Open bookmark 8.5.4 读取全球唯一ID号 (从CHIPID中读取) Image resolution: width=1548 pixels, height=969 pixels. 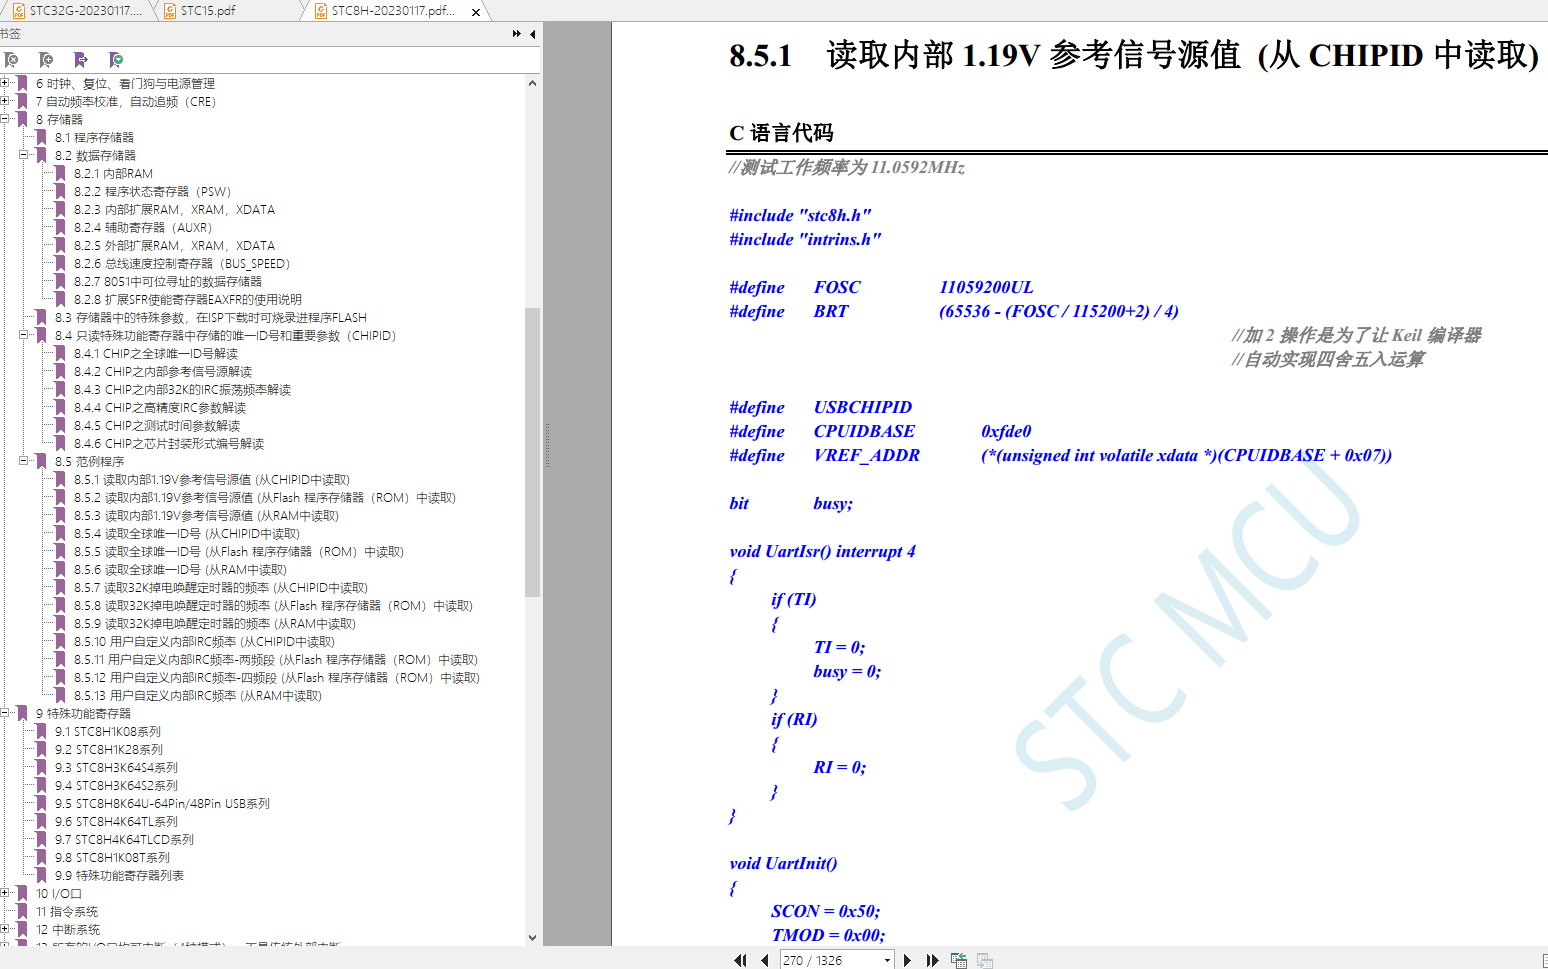point(187,533)
